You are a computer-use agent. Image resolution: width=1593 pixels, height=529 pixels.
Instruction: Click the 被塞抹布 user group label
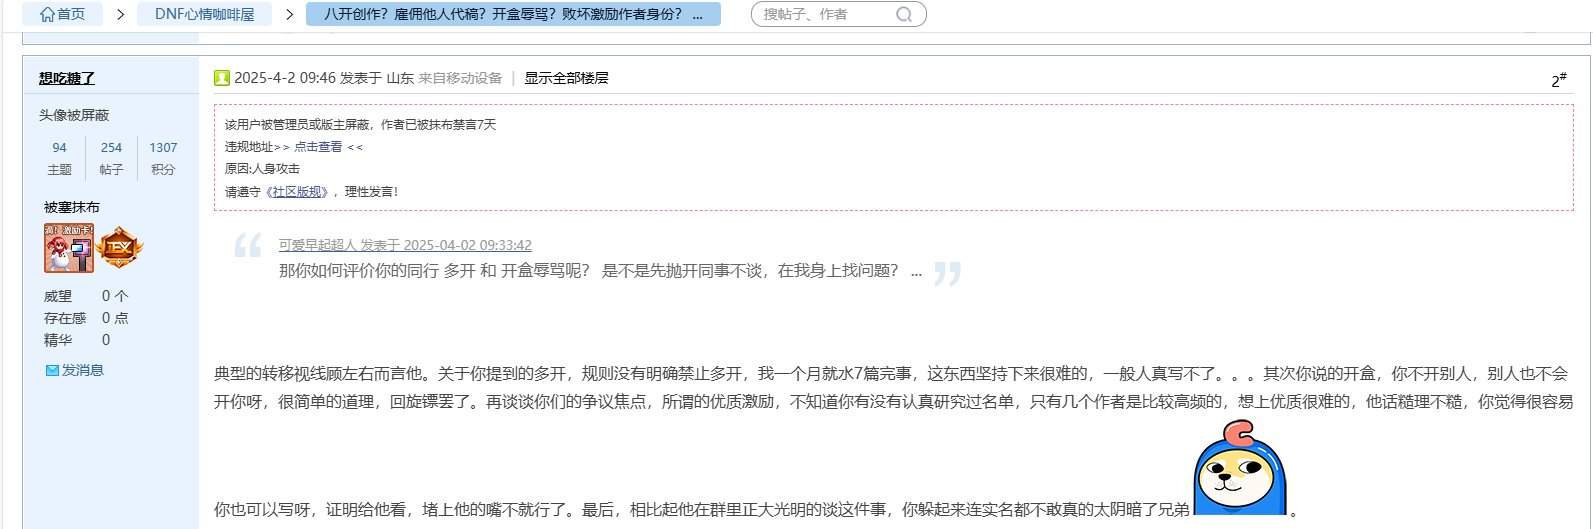(72, 207)
